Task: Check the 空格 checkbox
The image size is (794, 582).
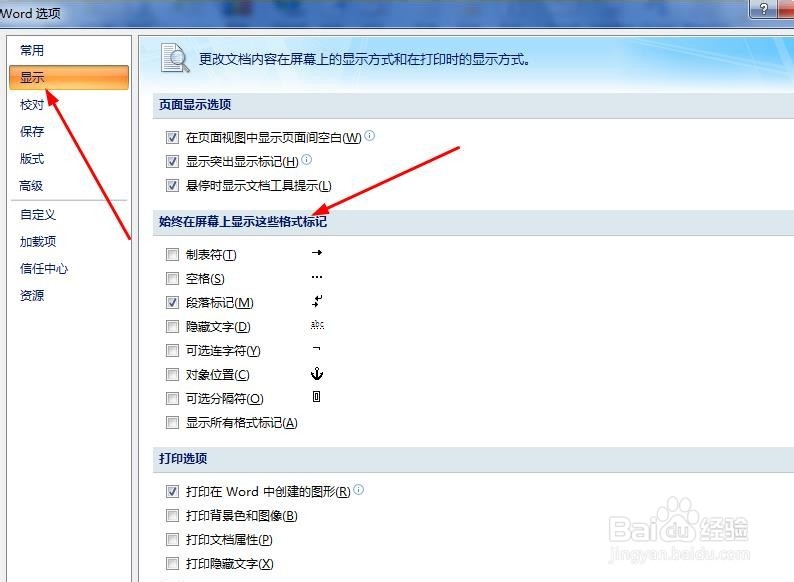Action: tap(172, 278)
